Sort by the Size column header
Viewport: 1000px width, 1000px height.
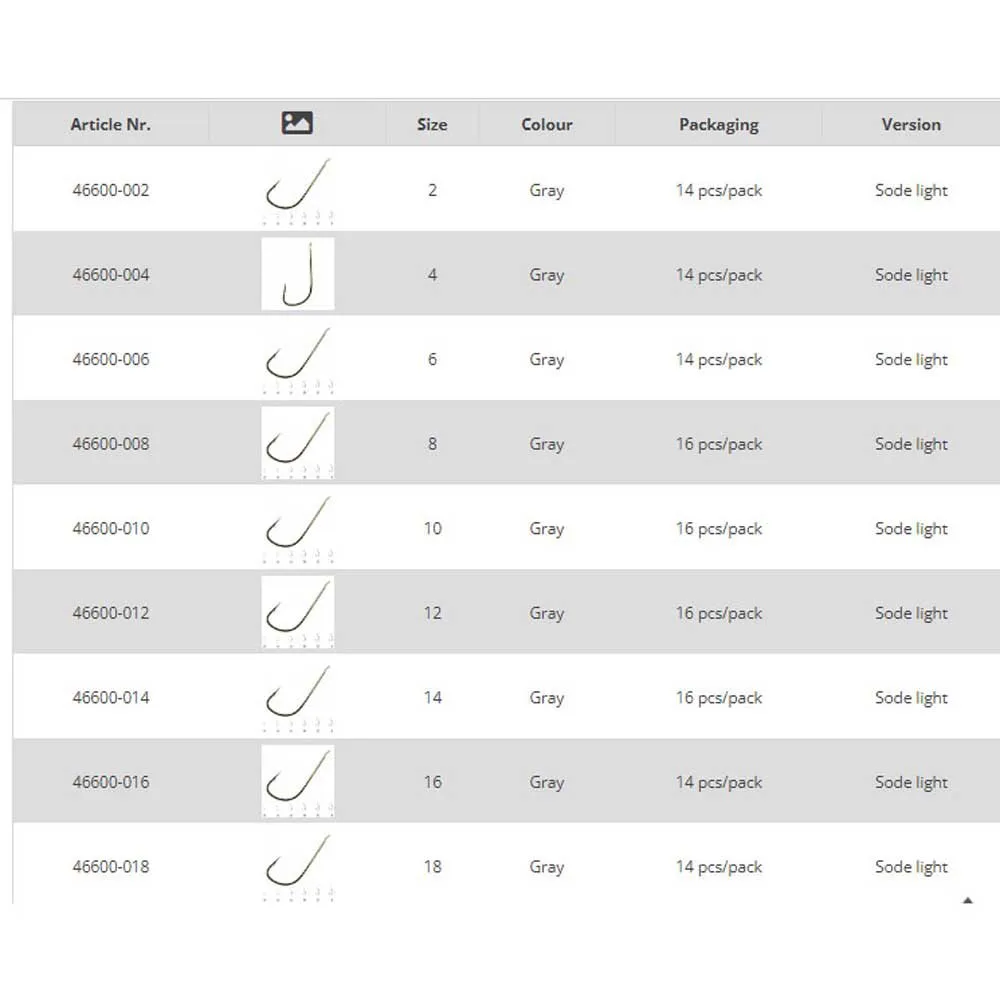[x=432, y=125]
